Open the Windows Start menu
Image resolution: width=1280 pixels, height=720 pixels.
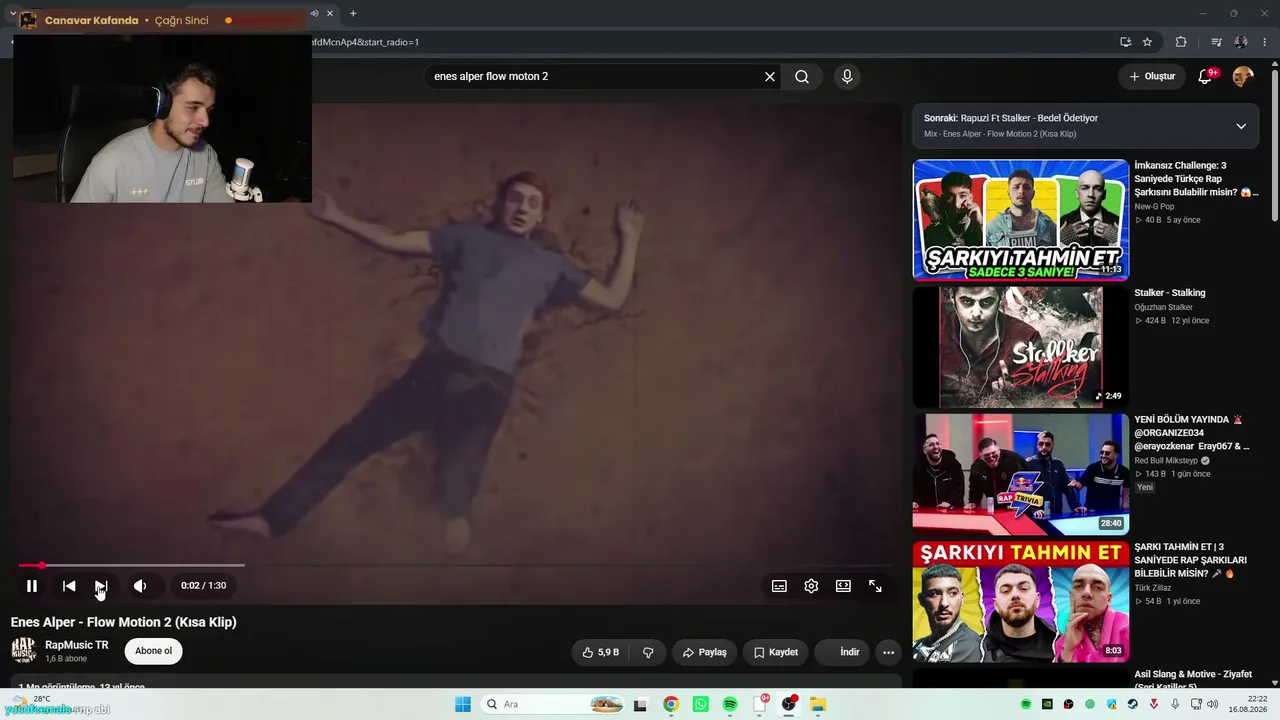pyautogui.click(x=462, y=704)
